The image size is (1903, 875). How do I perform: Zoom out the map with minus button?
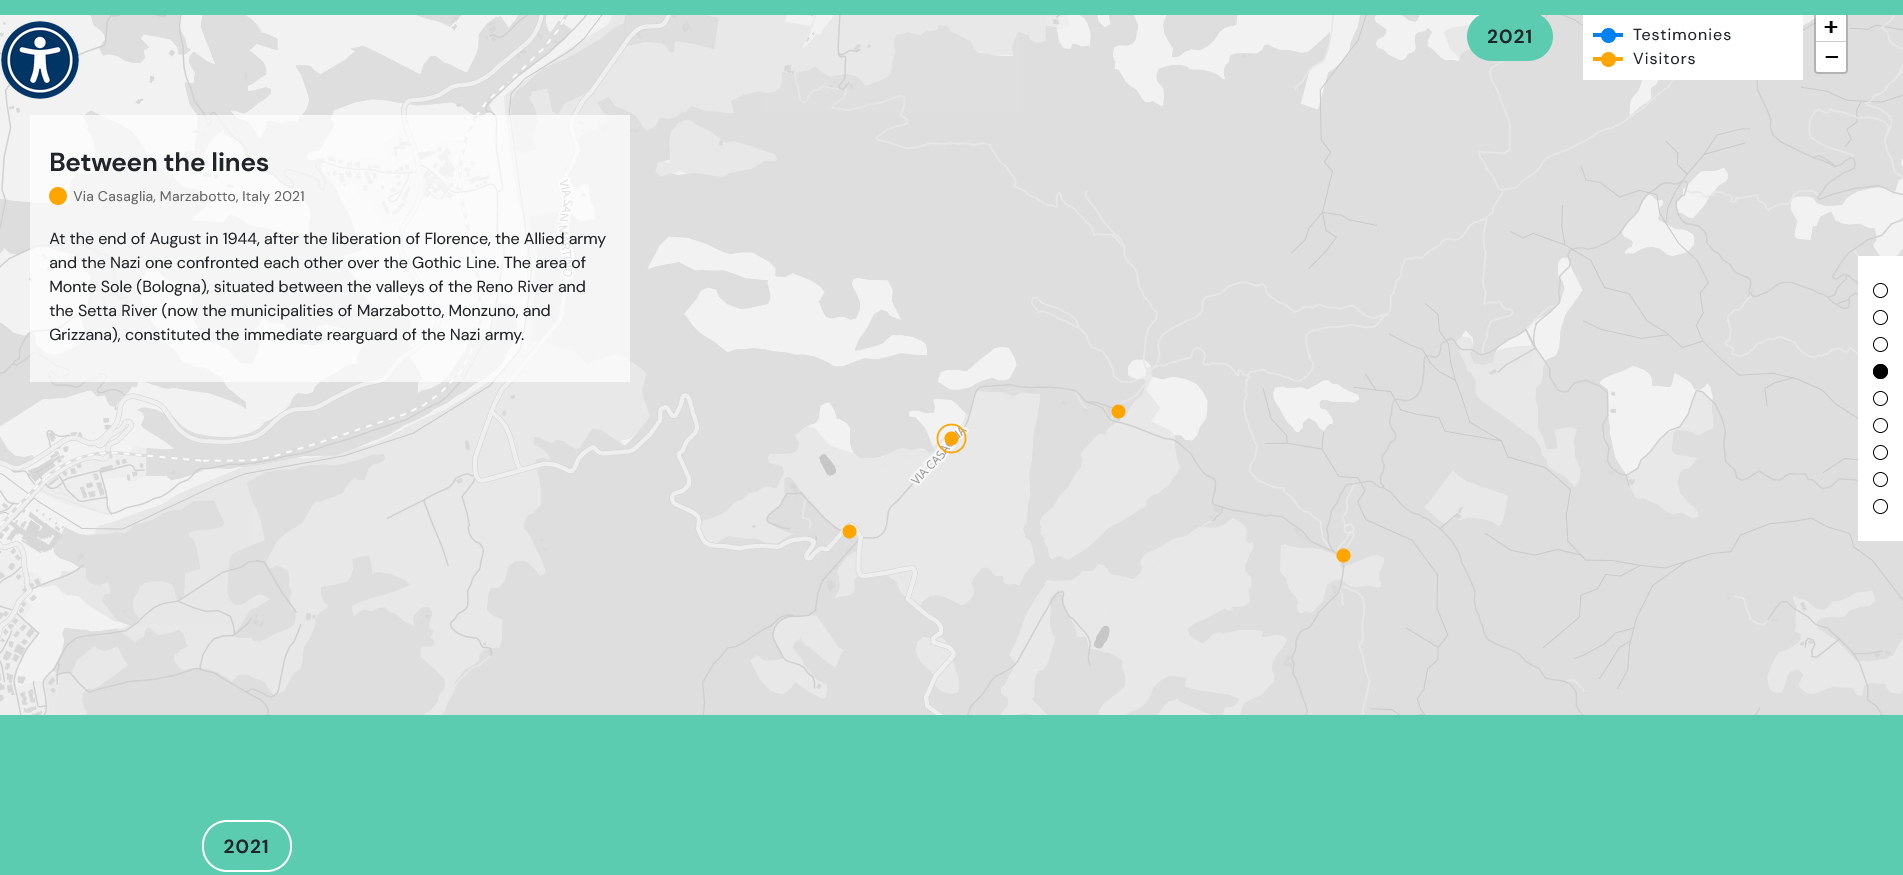pos(1830,57)
